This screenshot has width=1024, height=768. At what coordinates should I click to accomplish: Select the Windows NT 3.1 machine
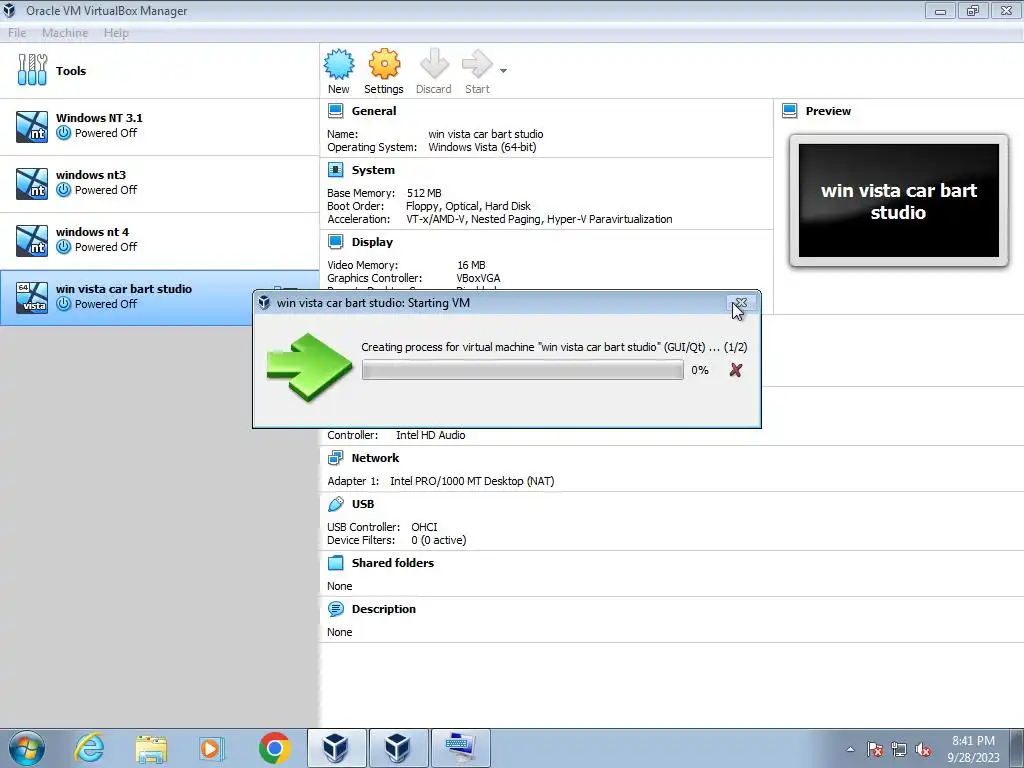(x=159, y=127)
